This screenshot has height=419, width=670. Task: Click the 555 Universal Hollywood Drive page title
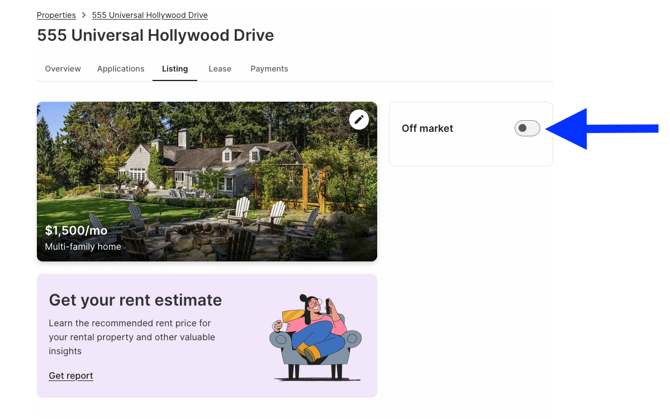click(156, 35)
